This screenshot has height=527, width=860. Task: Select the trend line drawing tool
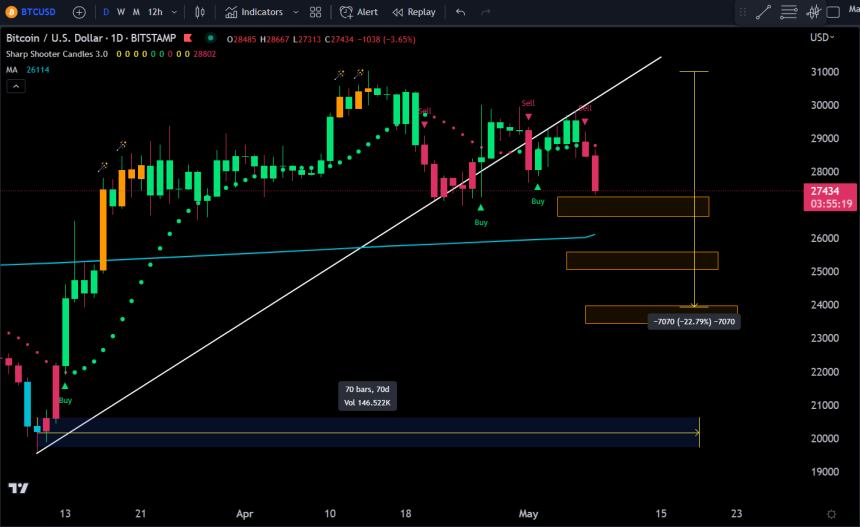pyautogui.click(x=763, y=12)
